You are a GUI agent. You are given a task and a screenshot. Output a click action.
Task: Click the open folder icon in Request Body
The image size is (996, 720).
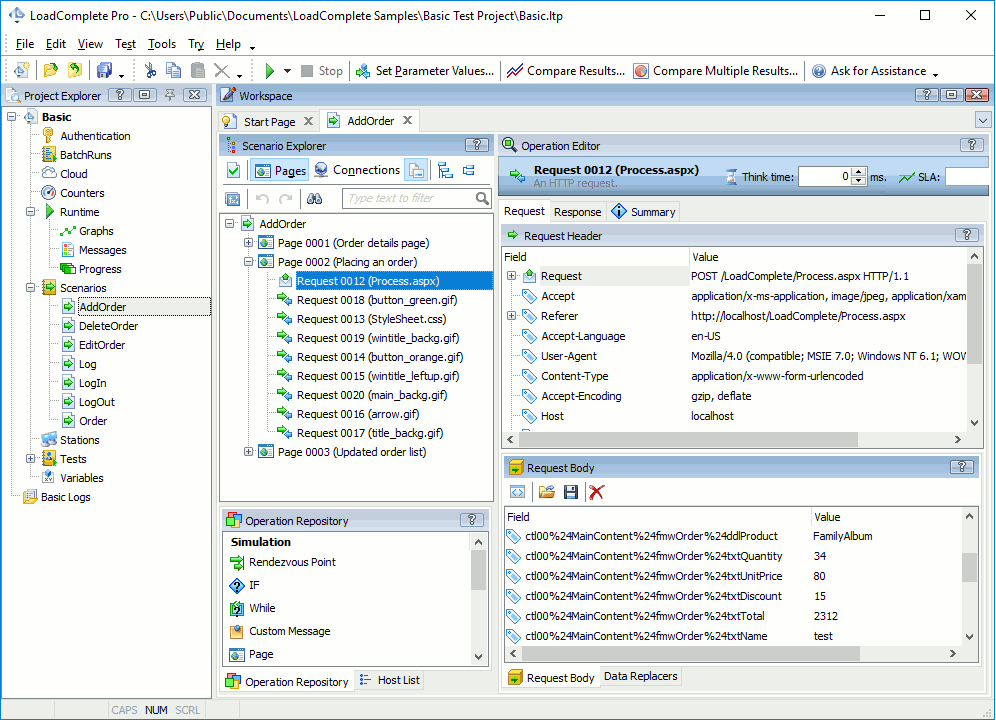coord(546,492)
